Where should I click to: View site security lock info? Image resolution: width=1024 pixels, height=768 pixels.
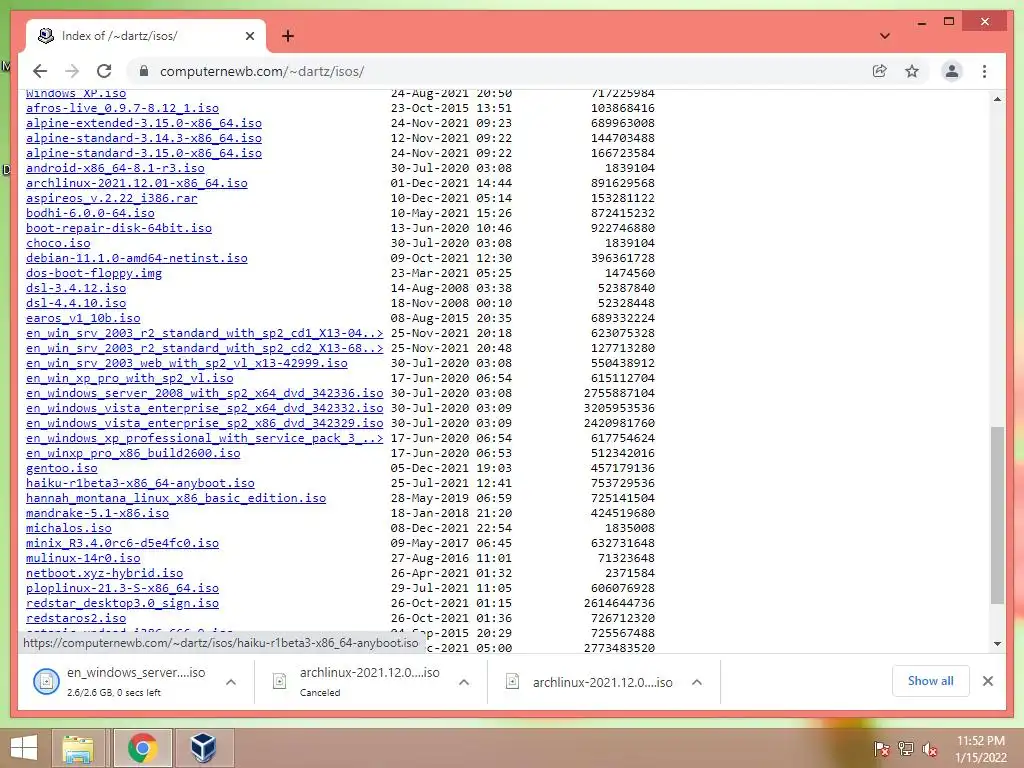(144, 71)
